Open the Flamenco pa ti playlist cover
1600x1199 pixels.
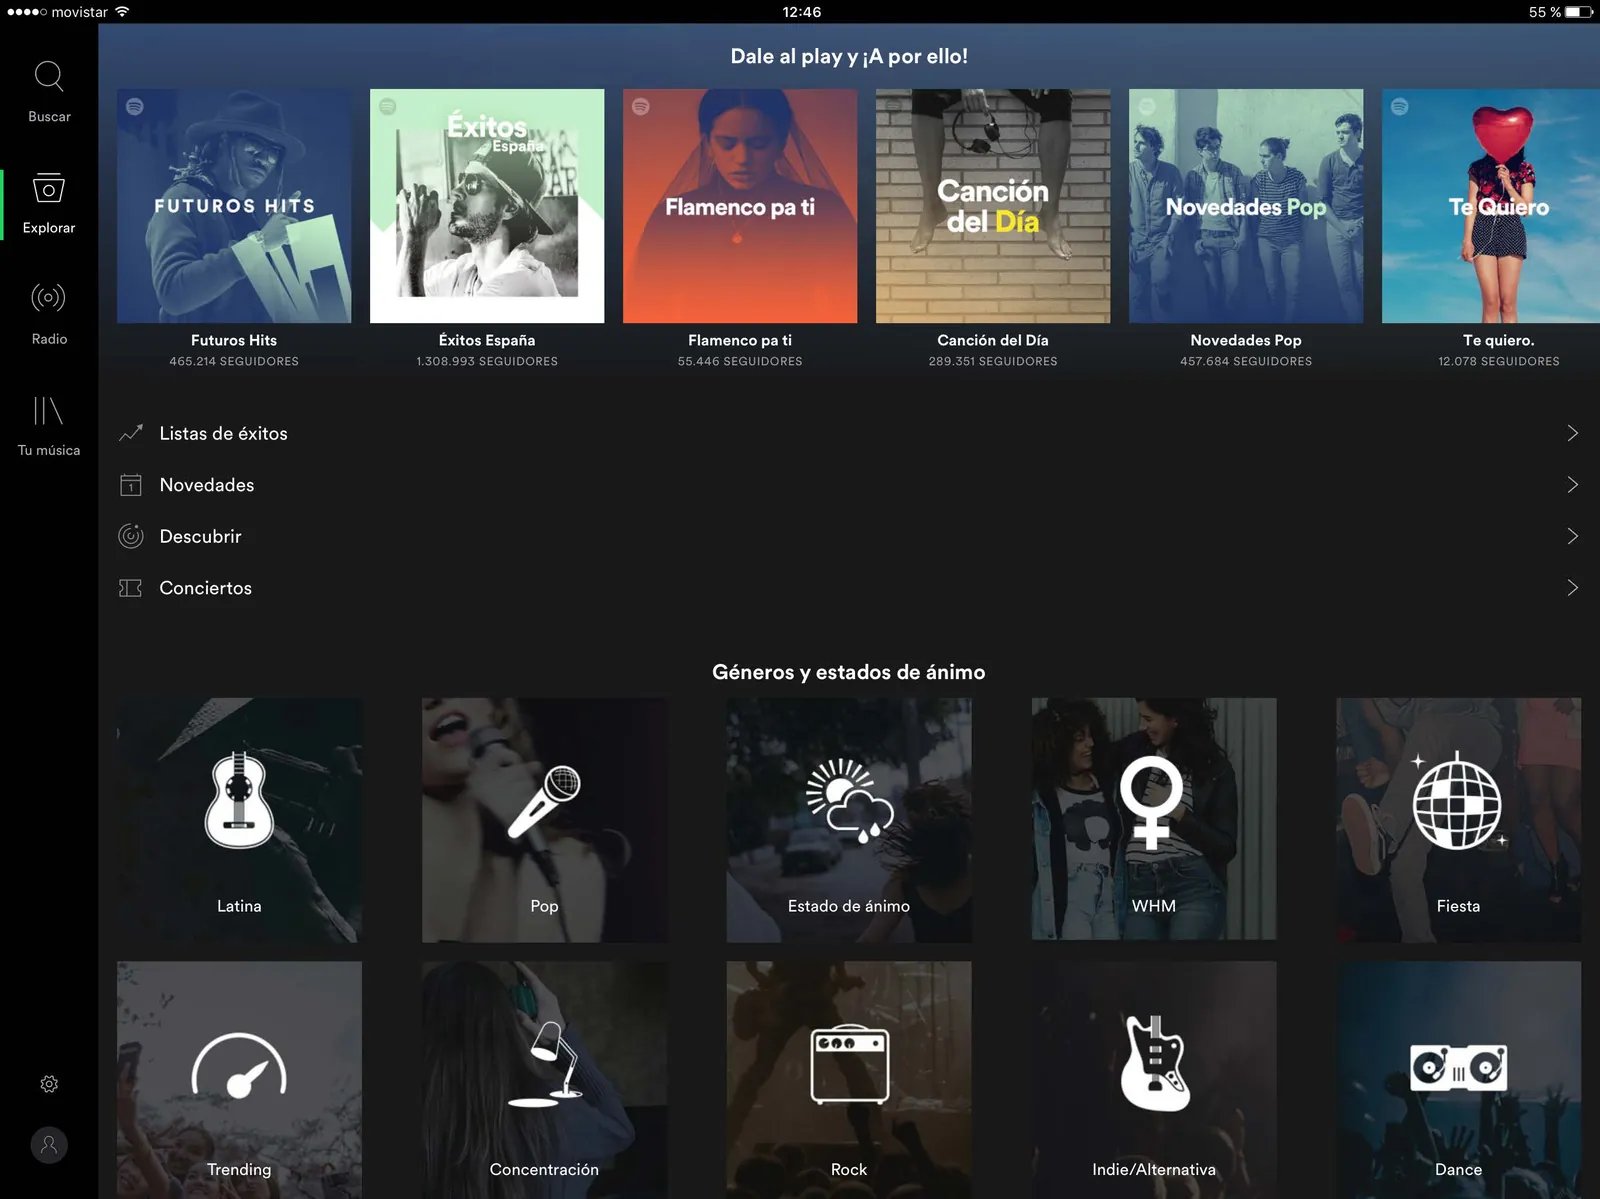point(740,206)
